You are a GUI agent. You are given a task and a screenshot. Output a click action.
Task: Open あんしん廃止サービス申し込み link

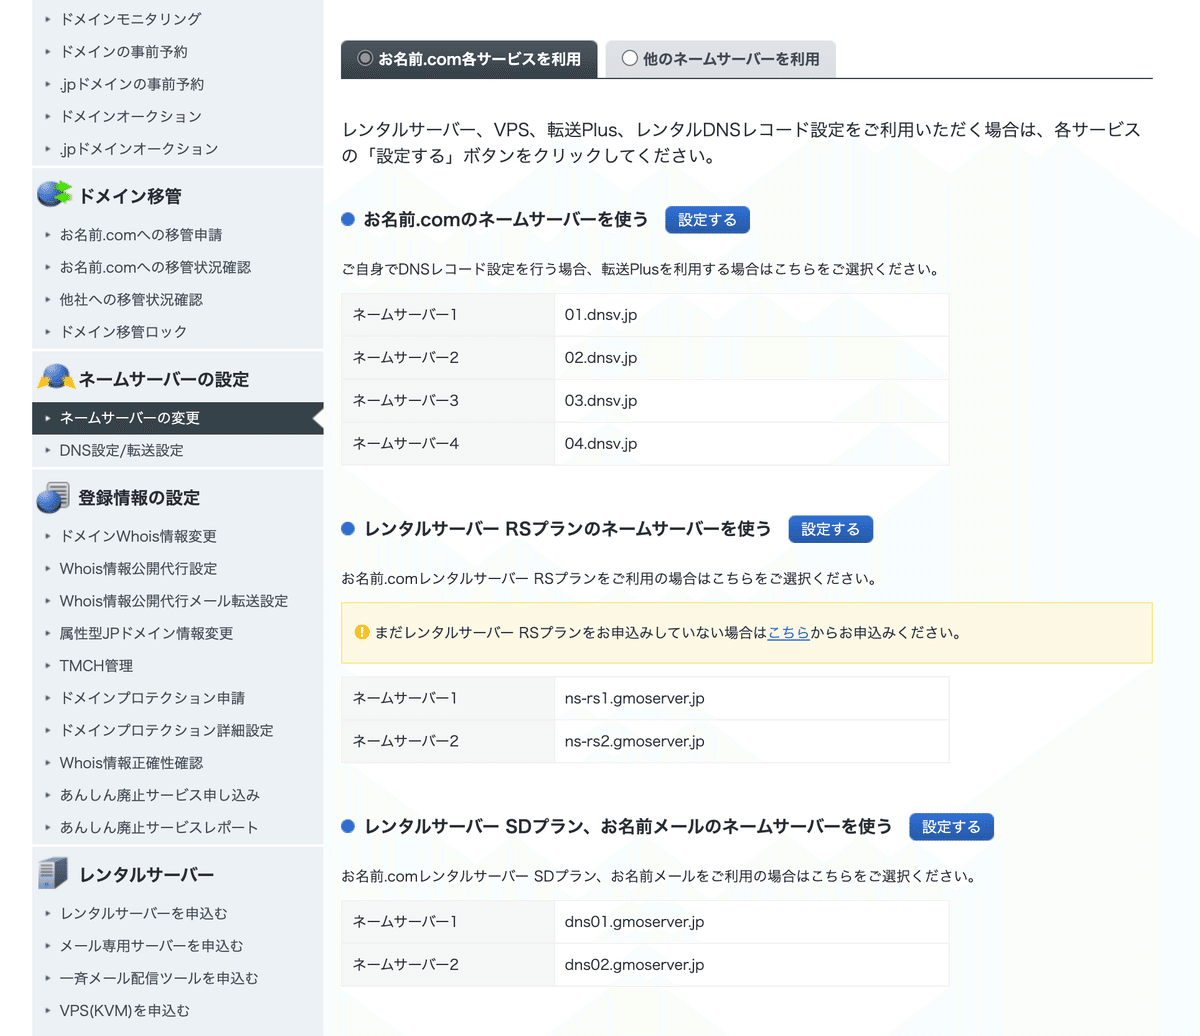click(x=160, y=795)
